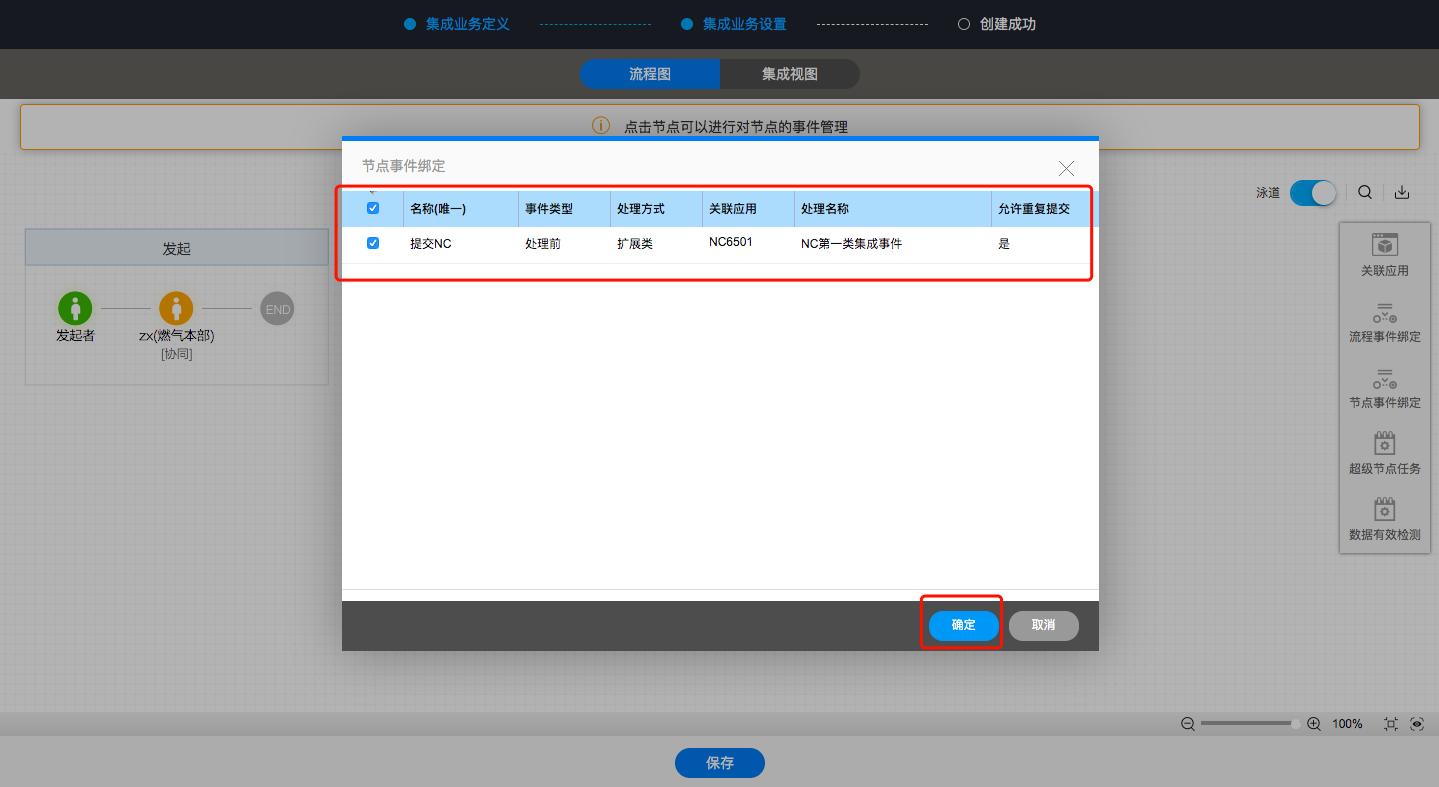Screen dimensions: 1439x787
Task: Open the 关联应用 icon in right panel
Action: [1384, 246]
